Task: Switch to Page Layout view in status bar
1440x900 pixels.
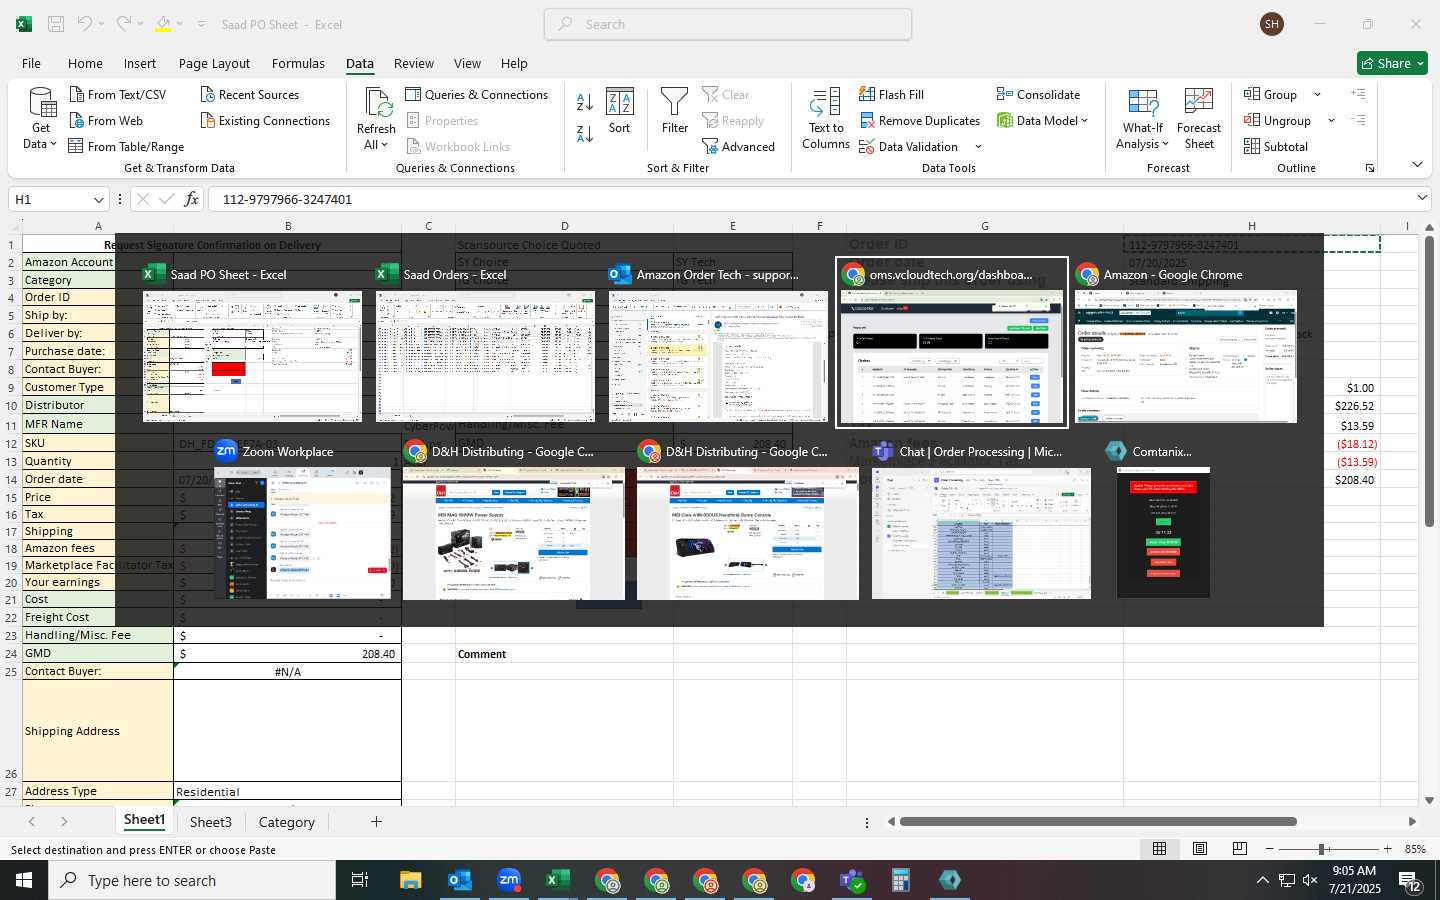Action: coord(1200,848)
